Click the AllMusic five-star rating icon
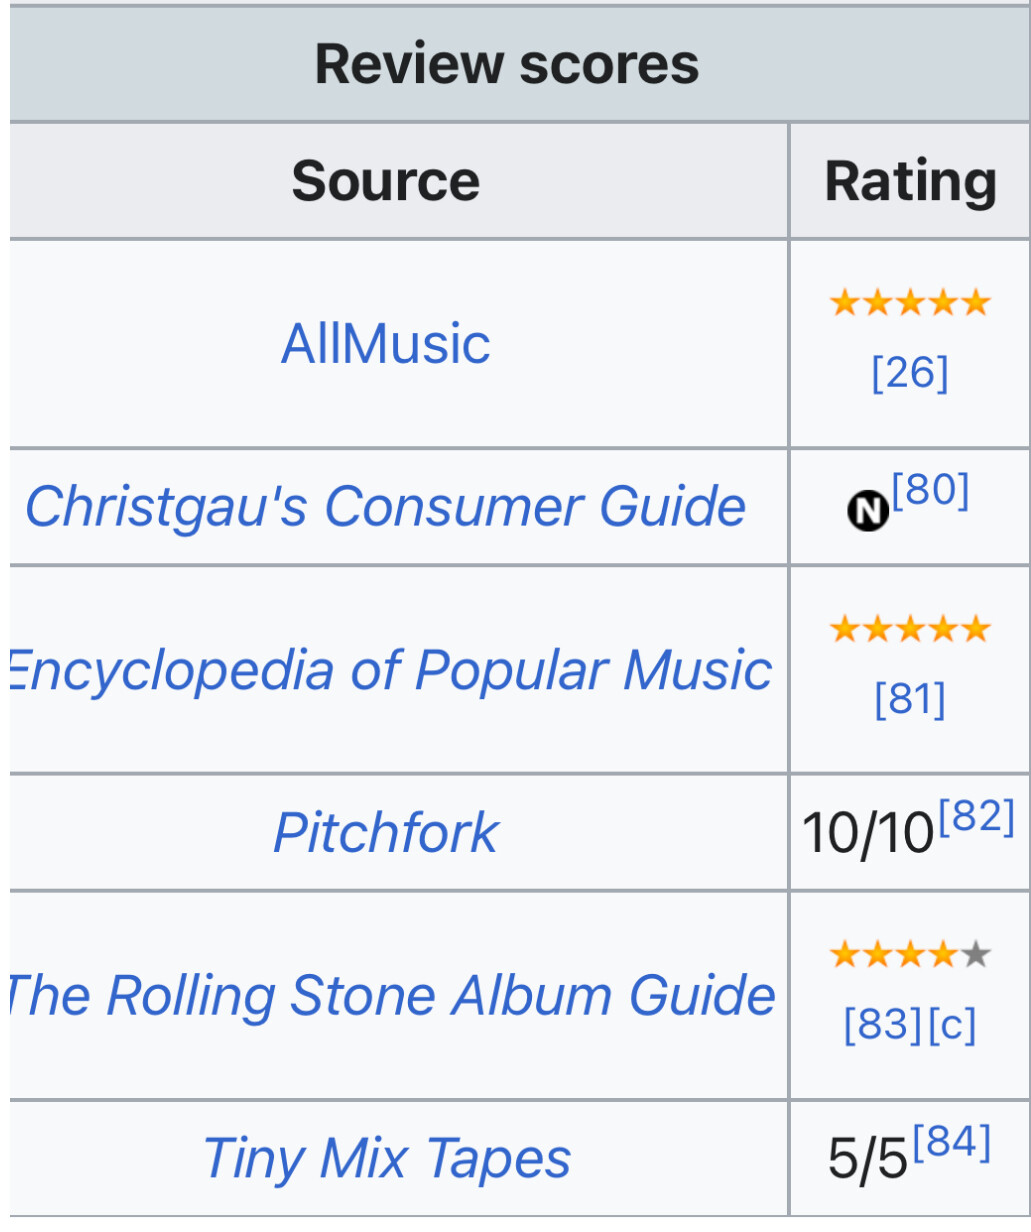 [x=909, y=303]
